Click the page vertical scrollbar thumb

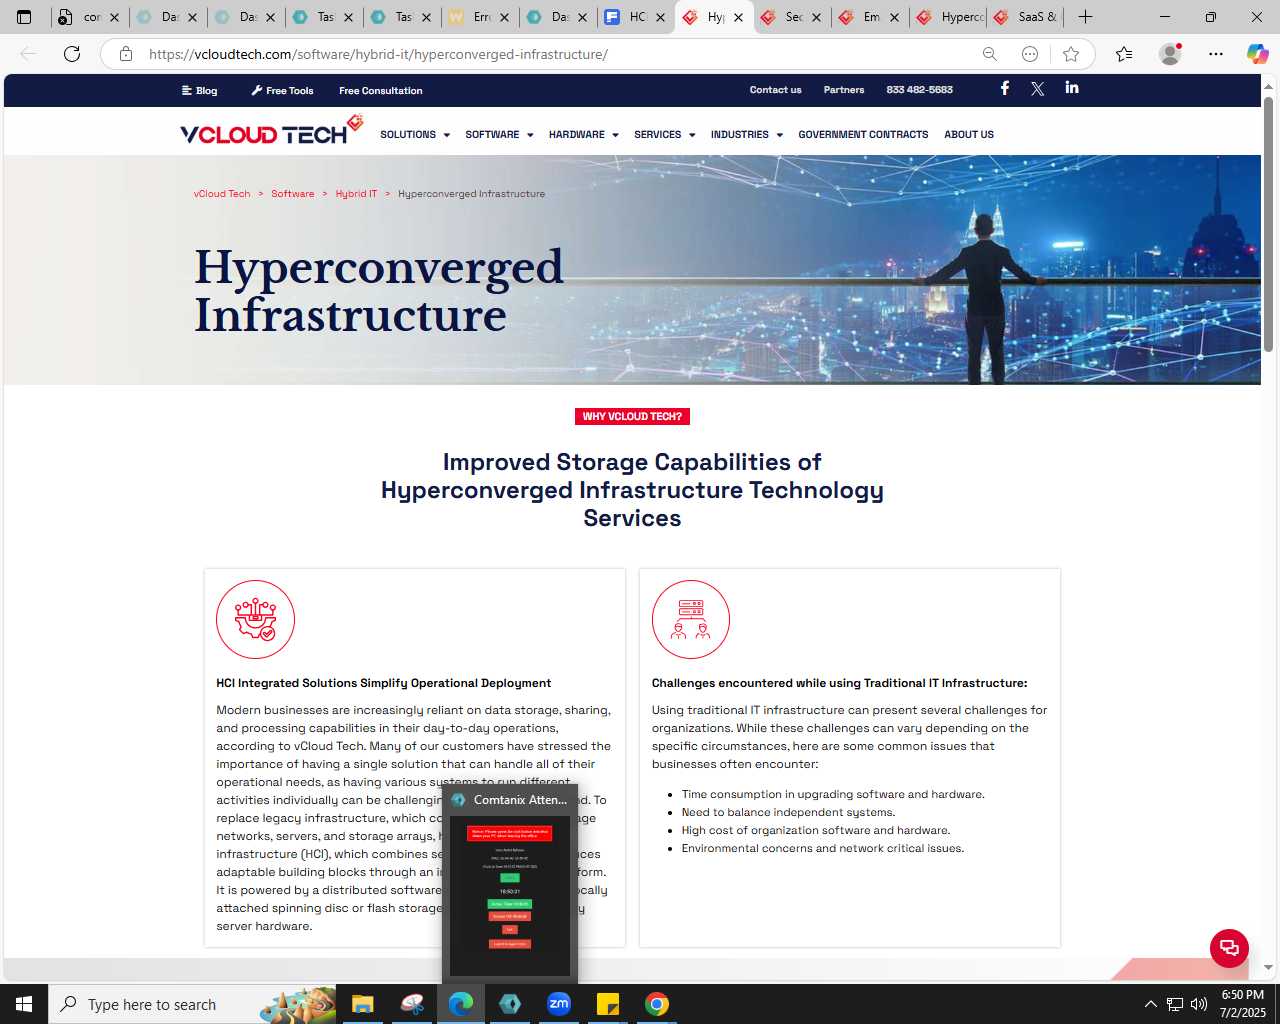click(x=1268, y=224)
